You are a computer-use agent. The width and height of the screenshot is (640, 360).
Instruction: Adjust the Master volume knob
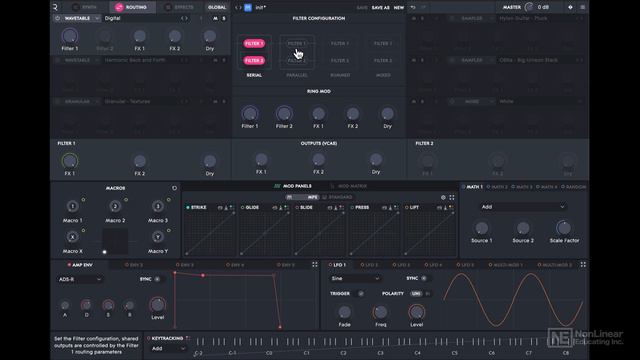[529, 7]
